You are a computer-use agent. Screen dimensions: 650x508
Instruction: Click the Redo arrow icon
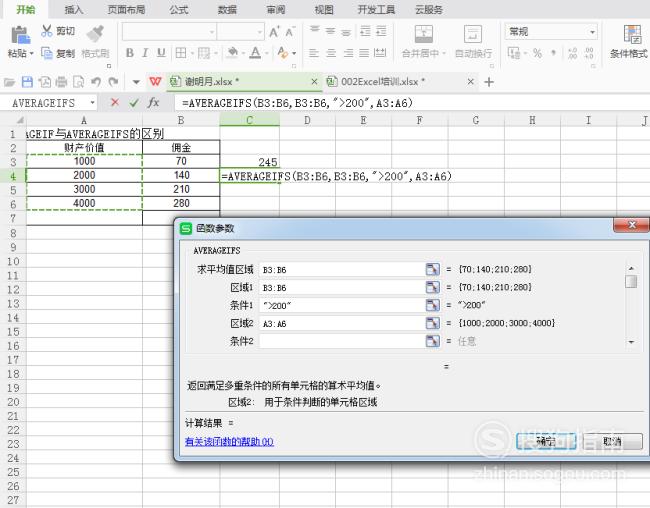coord(113,82)
